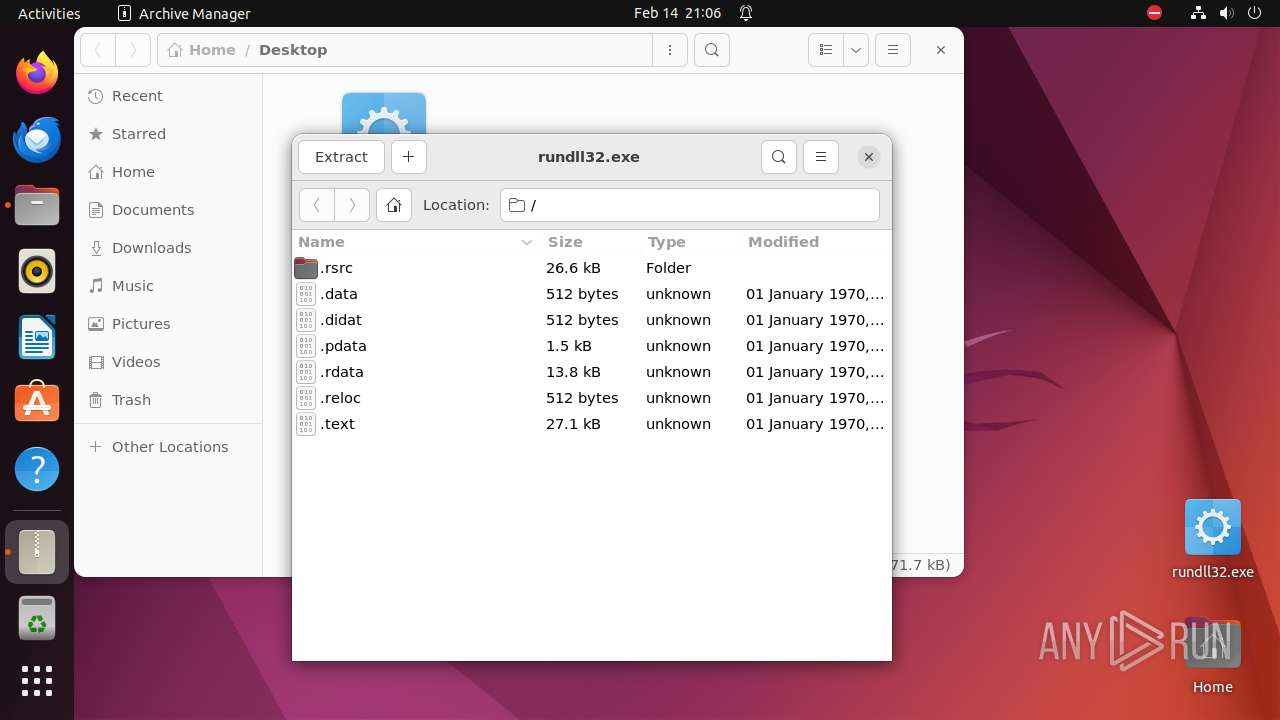Open power menu in top bar
1280x720 pixels.
(1256, 13)
